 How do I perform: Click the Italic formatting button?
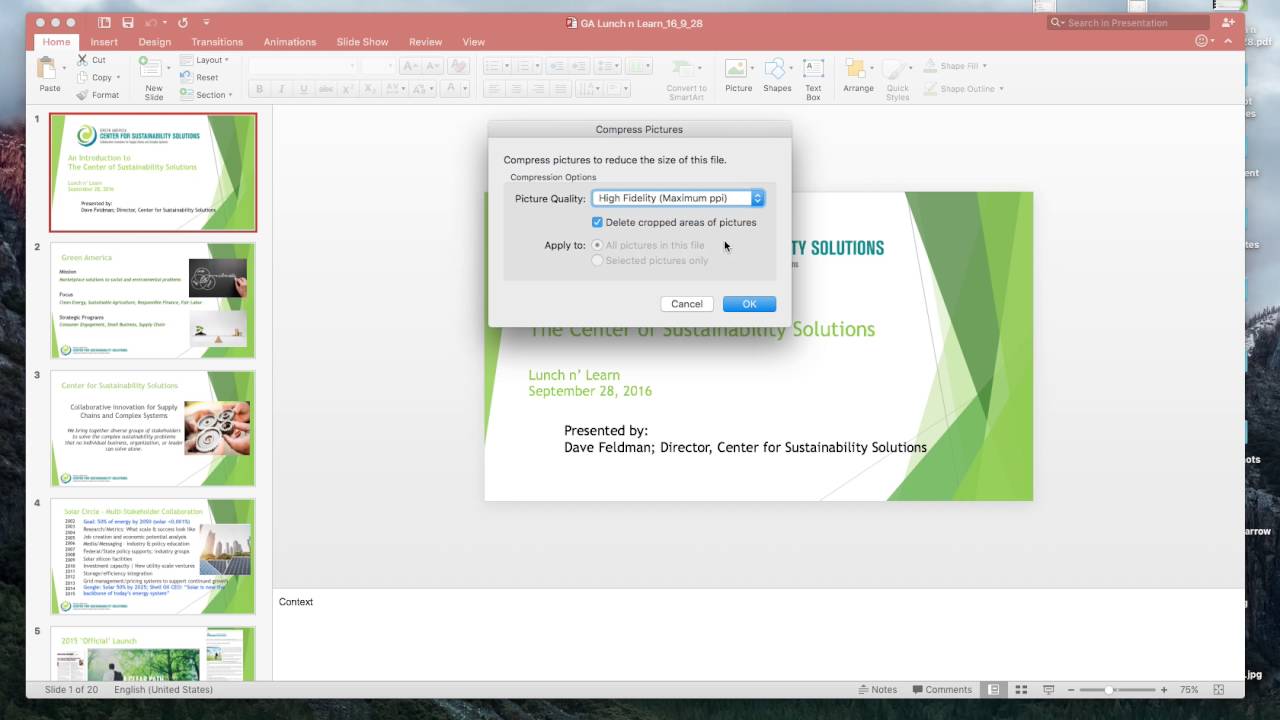(281, 89)
